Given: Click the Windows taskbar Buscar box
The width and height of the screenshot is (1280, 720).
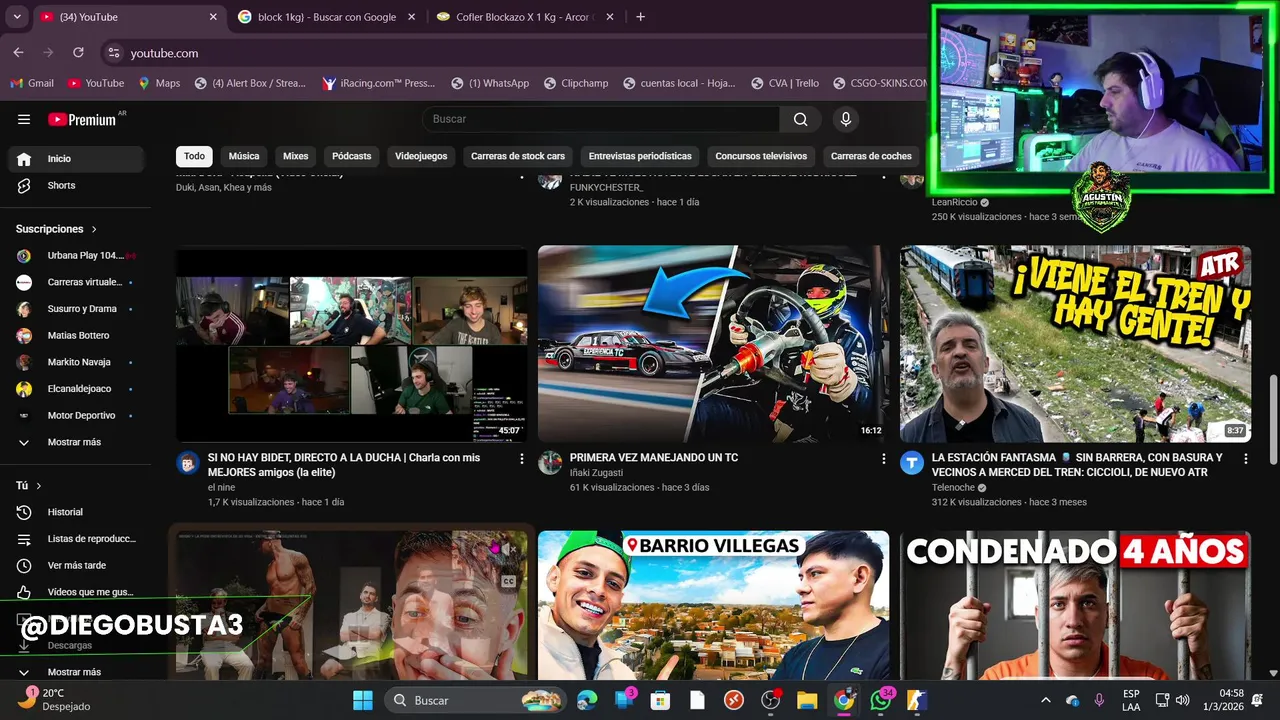Looking at the screenshot, I should tap(474, 700).
